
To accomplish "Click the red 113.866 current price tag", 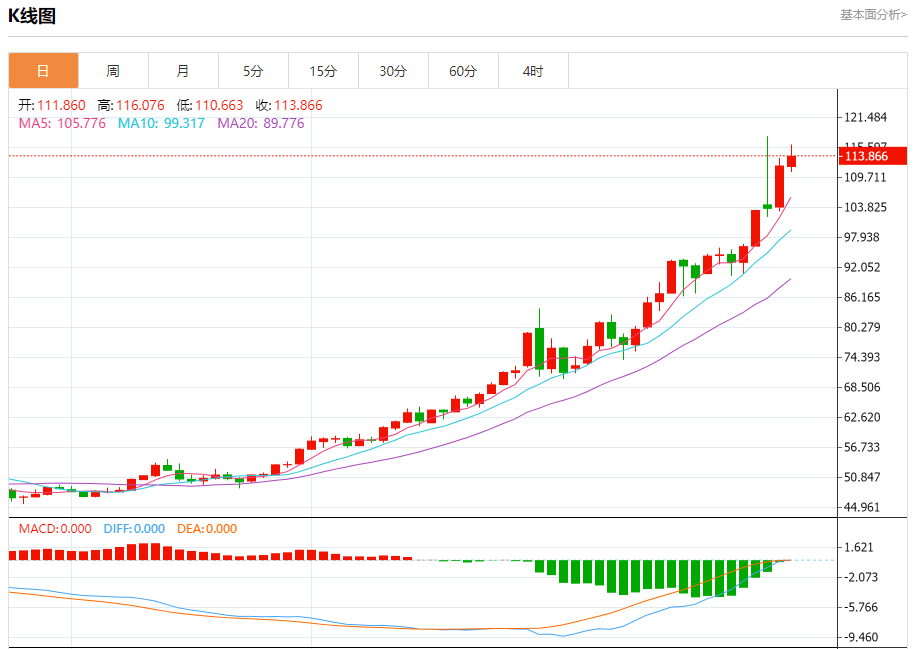I will tap(873, 156).
